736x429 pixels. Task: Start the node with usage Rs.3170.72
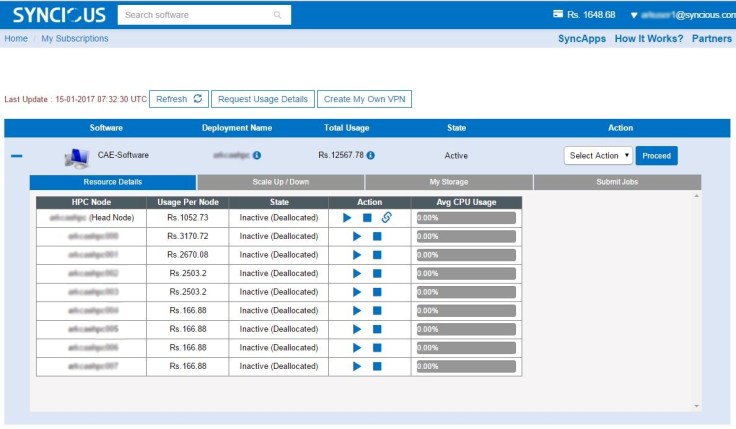[357, 236]
